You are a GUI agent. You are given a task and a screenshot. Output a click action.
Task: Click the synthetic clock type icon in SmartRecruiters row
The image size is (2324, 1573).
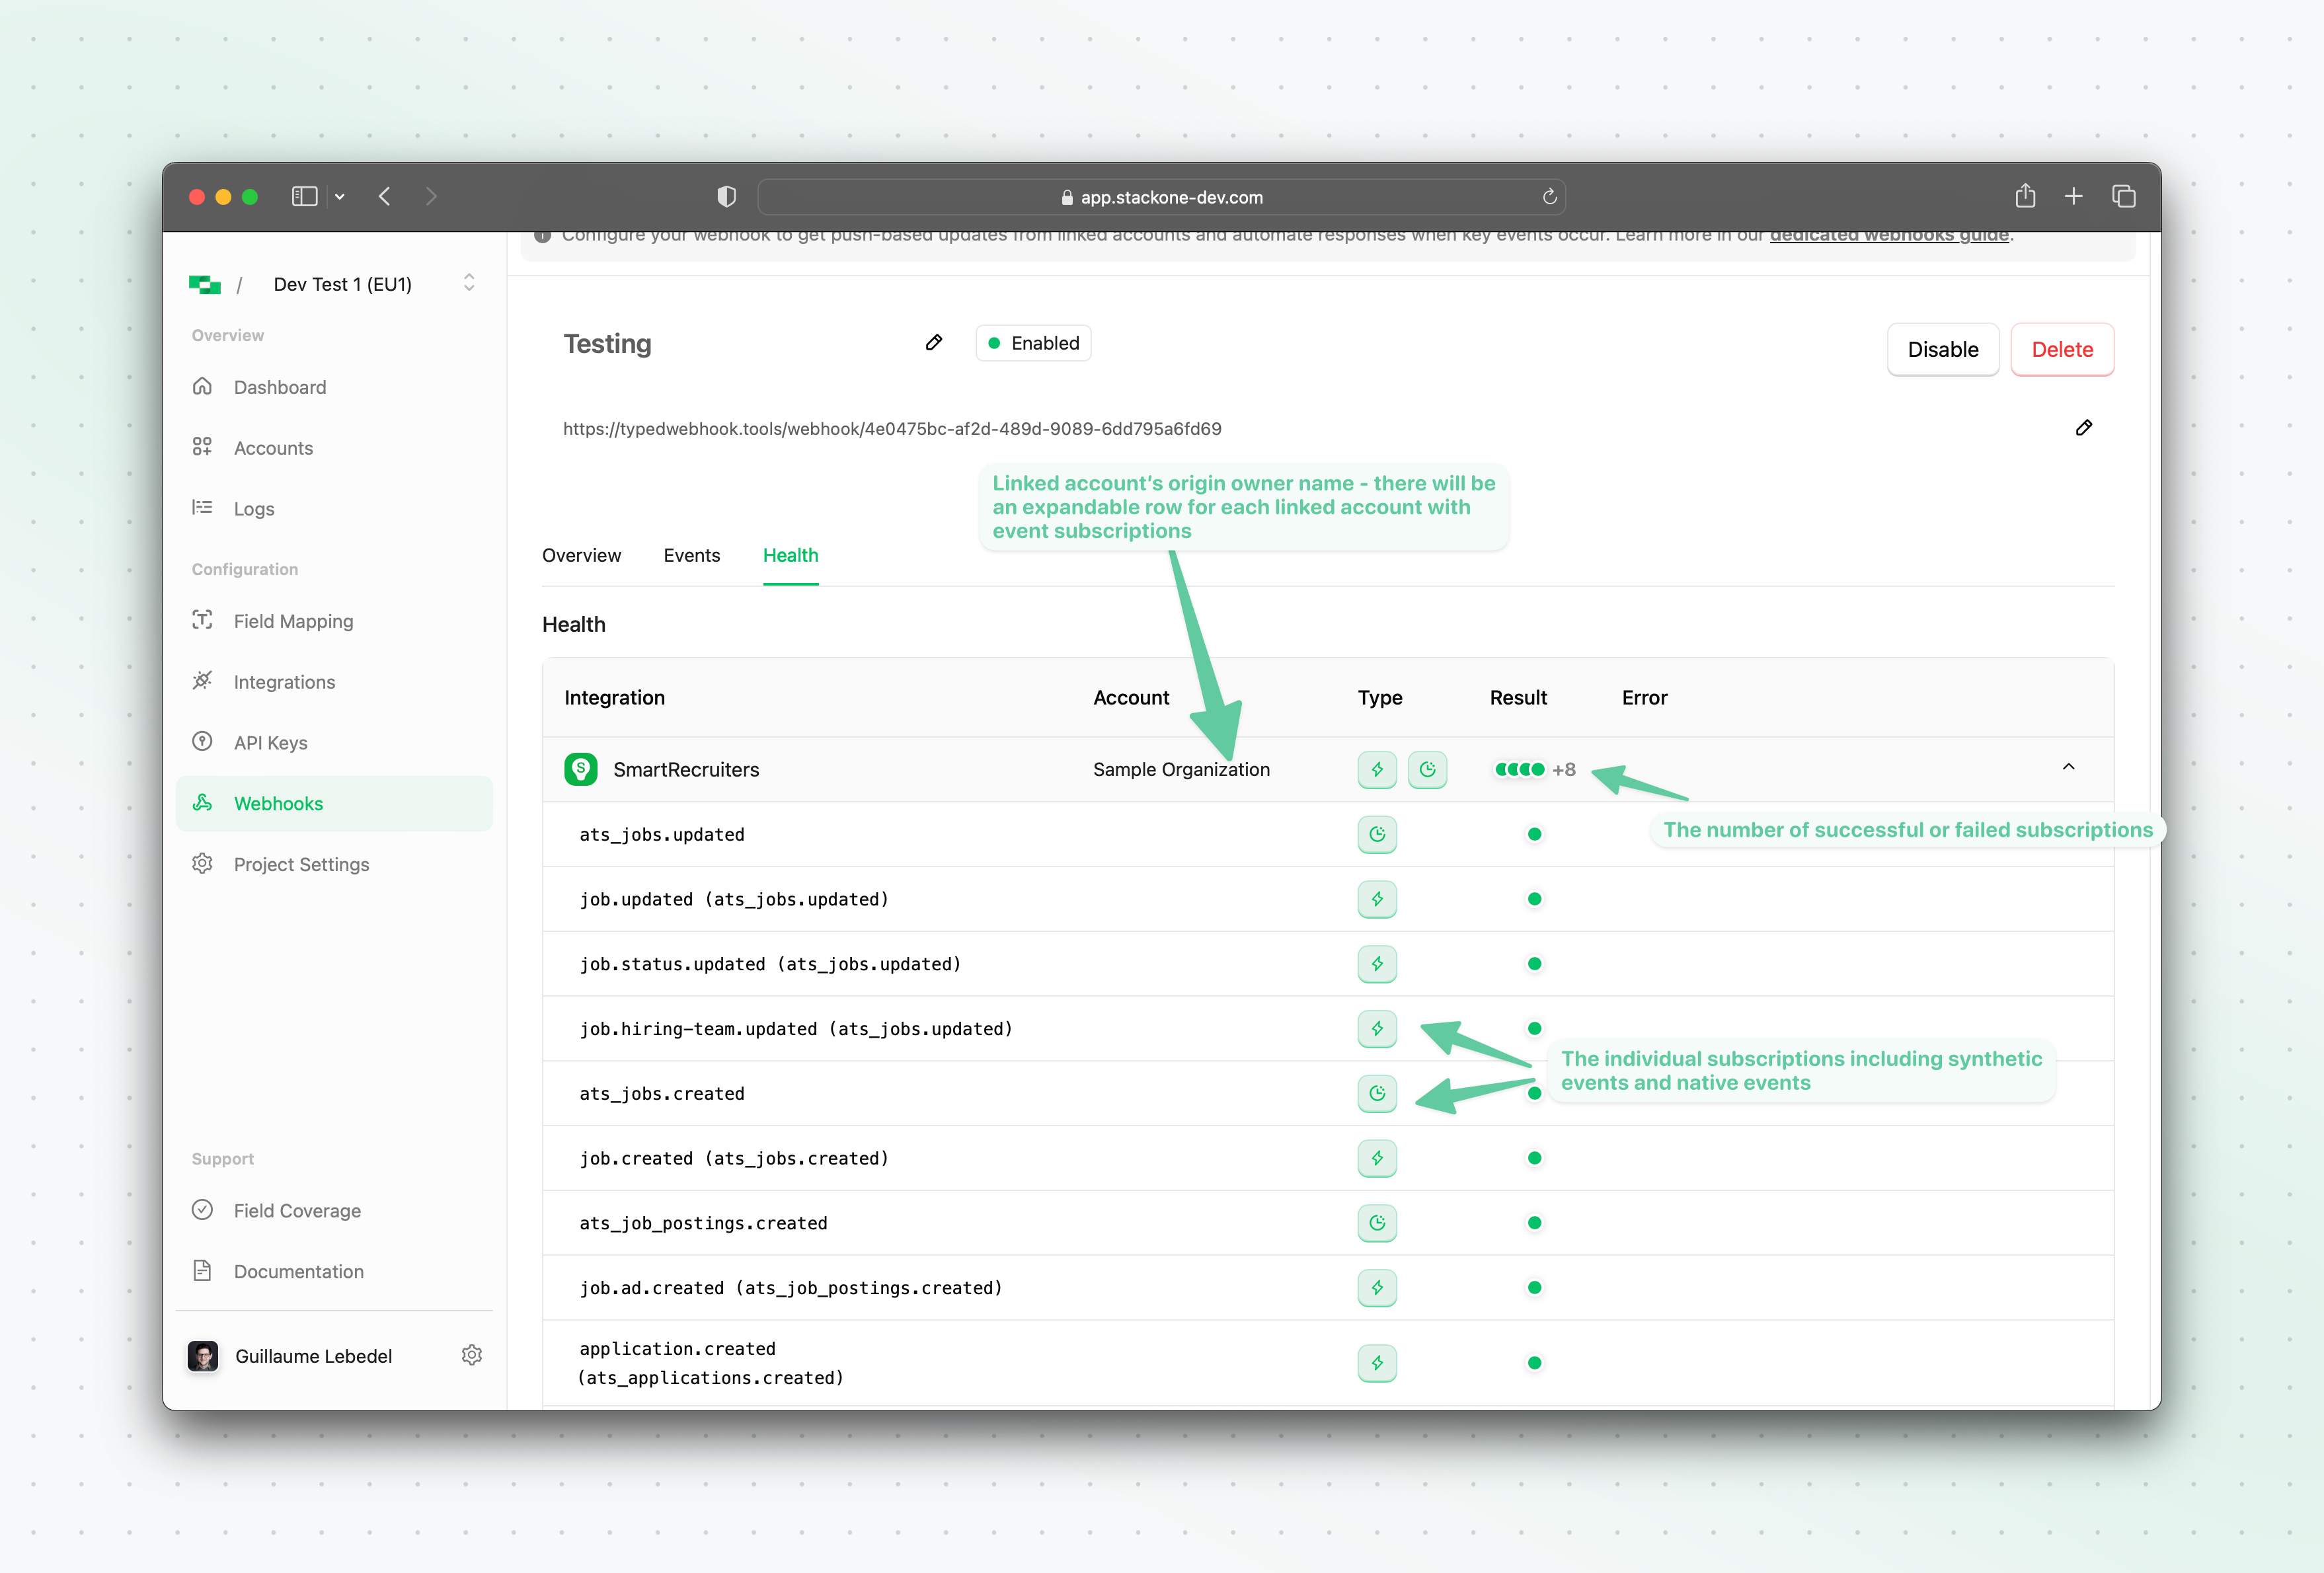[1427, 769]
